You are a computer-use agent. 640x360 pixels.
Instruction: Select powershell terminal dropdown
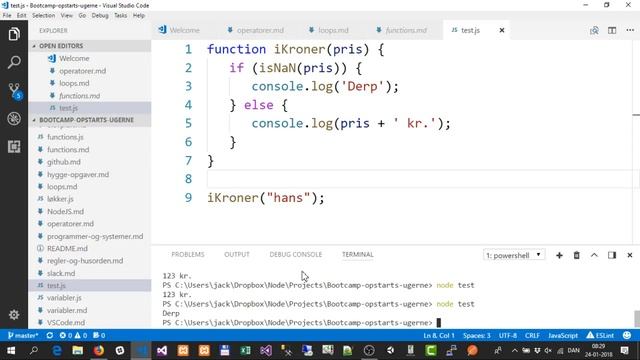pos(514,255)
